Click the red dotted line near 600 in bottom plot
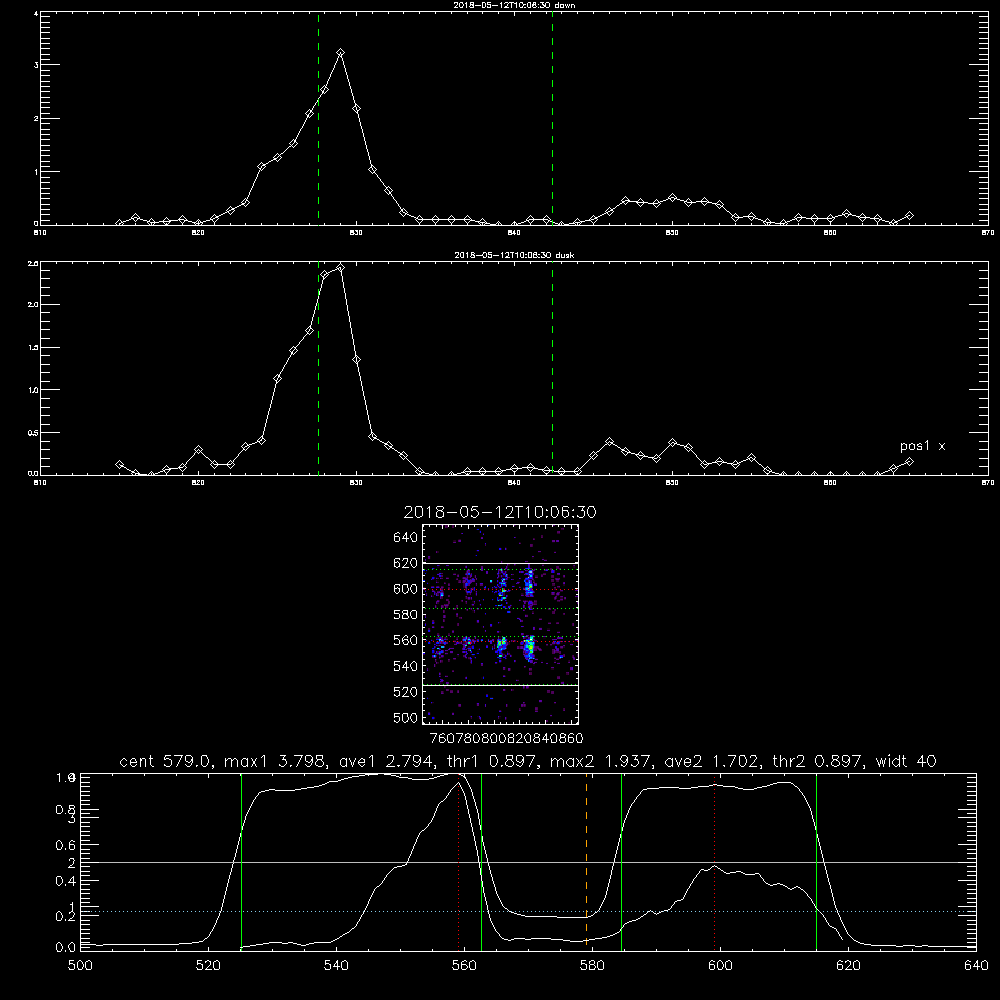 point(714,860)
